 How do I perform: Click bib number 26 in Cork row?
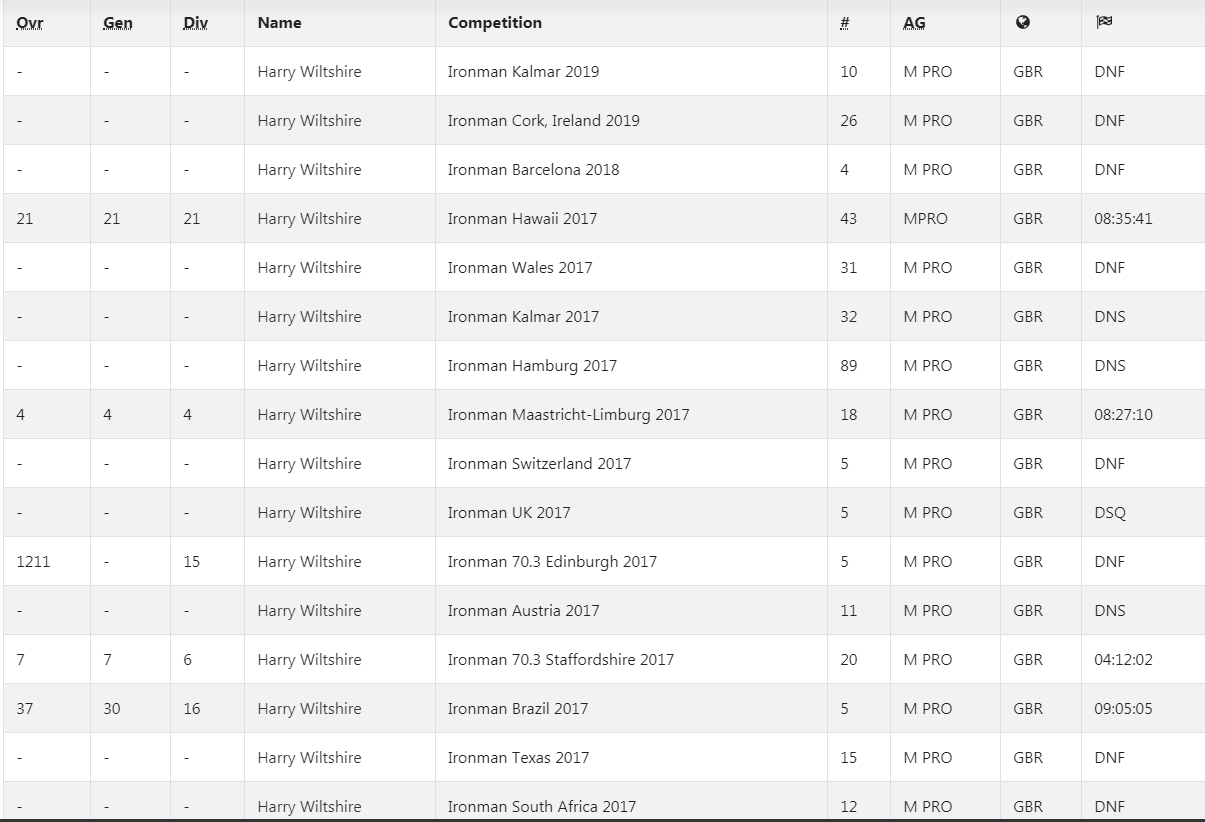[x=848, y=121]
